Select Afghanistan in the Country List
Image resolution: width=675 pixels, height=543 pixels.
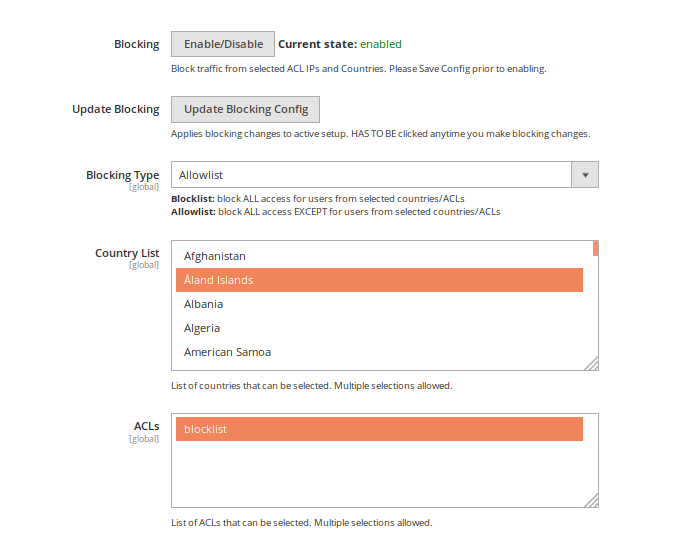point(215,256)
